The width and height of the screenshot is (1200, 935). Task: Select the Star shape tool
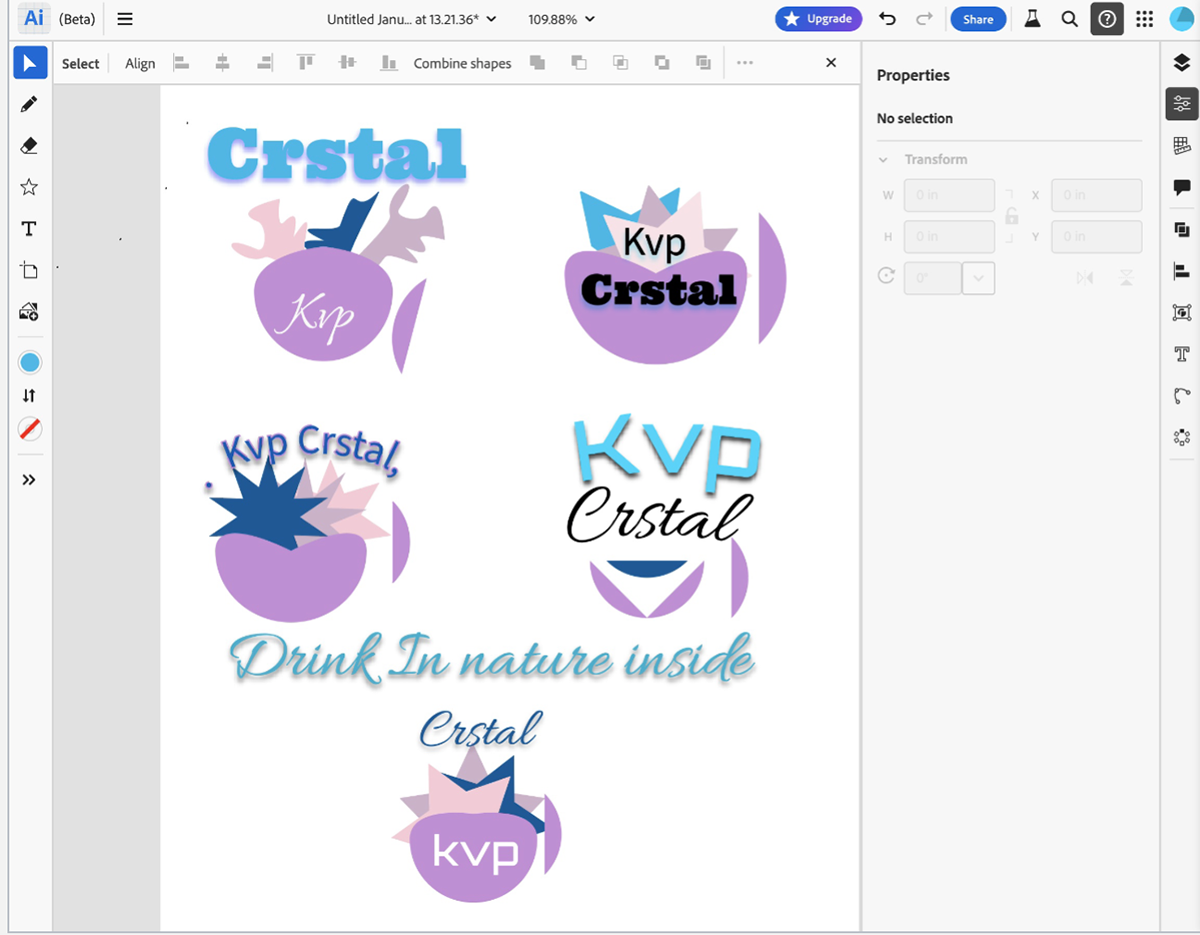(x=29, y=187)
